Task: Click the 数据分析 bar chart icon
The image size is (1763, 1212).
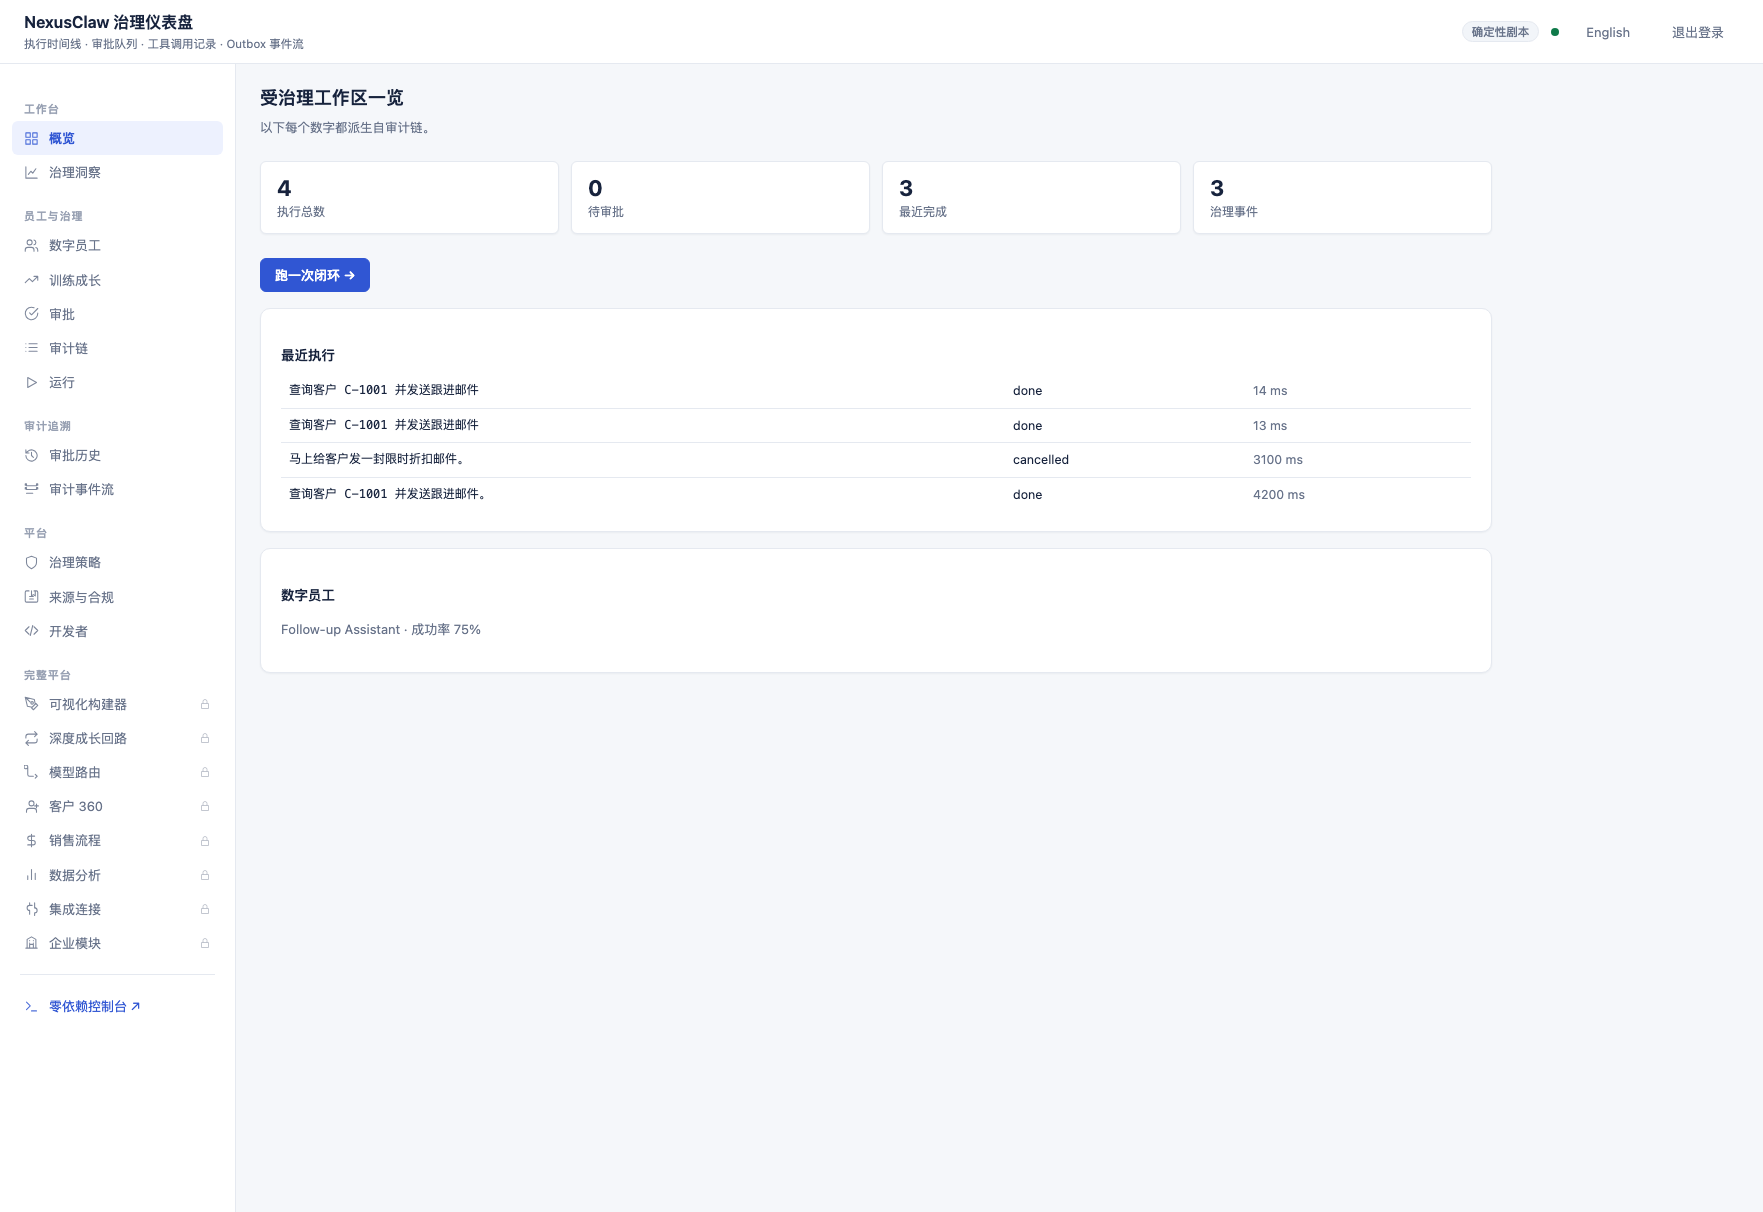Action: click(31, 875)
